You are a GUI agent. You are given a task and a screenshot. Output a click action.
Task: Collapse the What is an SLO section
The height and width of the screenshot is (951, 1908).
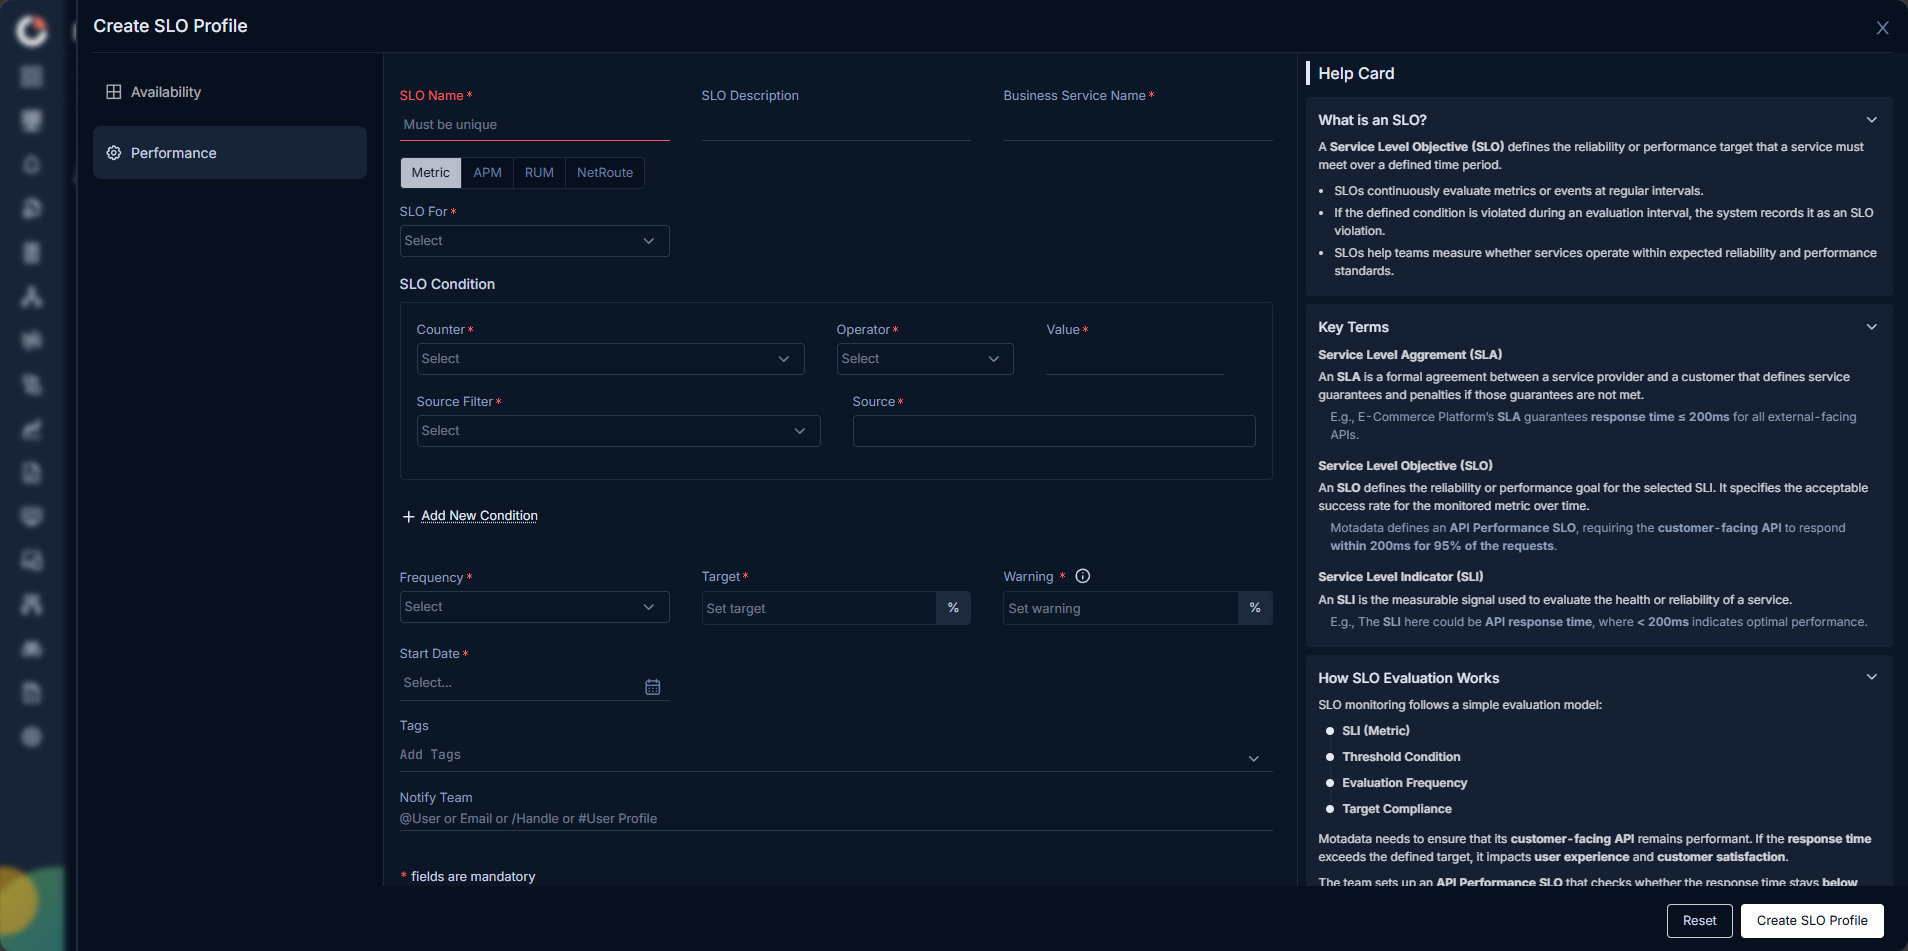[1872, 120]
